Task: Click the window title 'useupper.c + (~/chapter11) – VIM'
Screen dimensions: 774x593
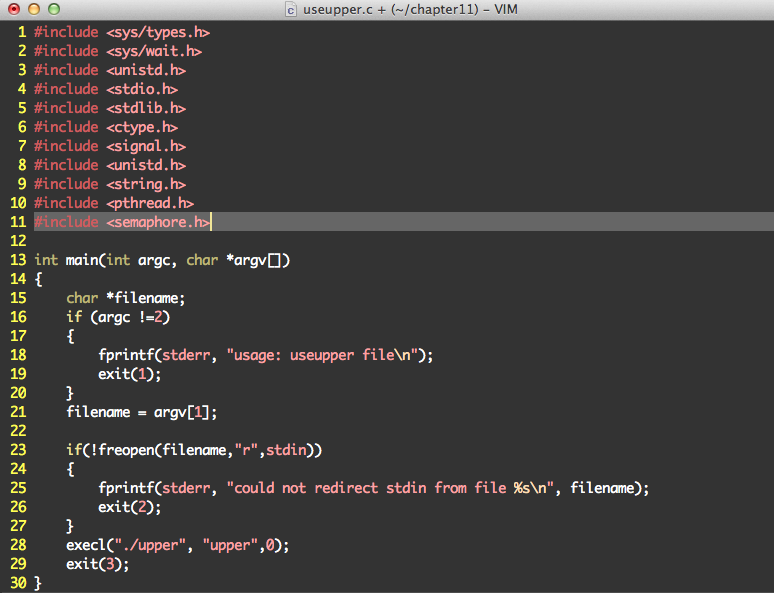Action: (x=410, y=9)
